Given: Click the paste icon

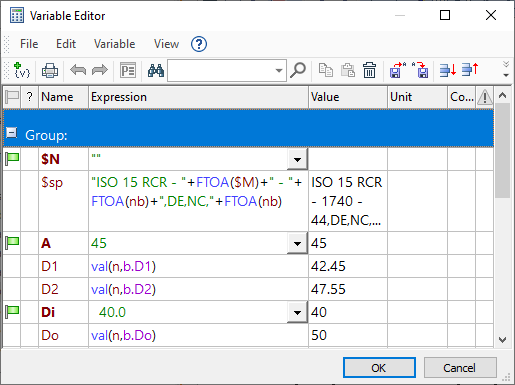Looking at the screenshot, I should coord(348,70).
